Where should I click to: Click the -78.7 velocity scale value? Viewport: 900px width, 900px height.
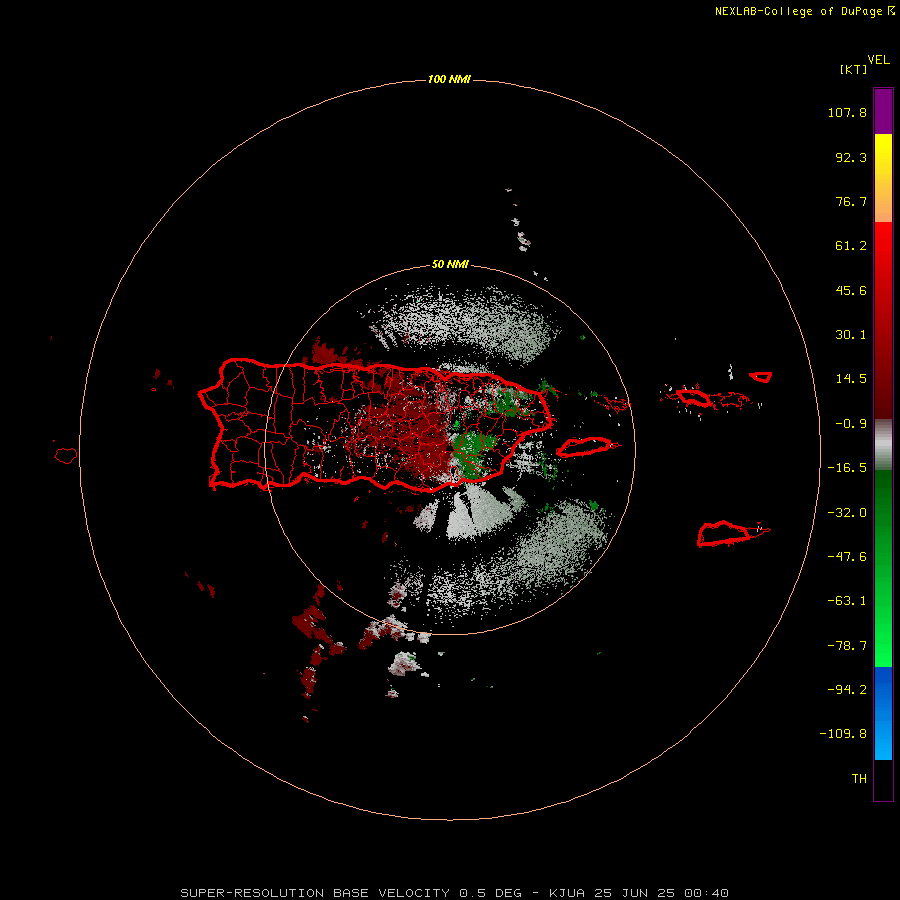point(847,646)
